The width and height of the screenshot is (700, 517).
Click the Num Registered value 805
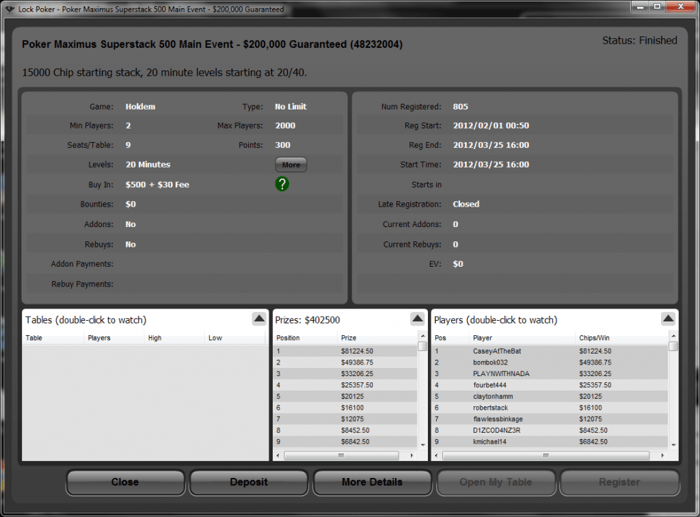[x=460, y=107]
